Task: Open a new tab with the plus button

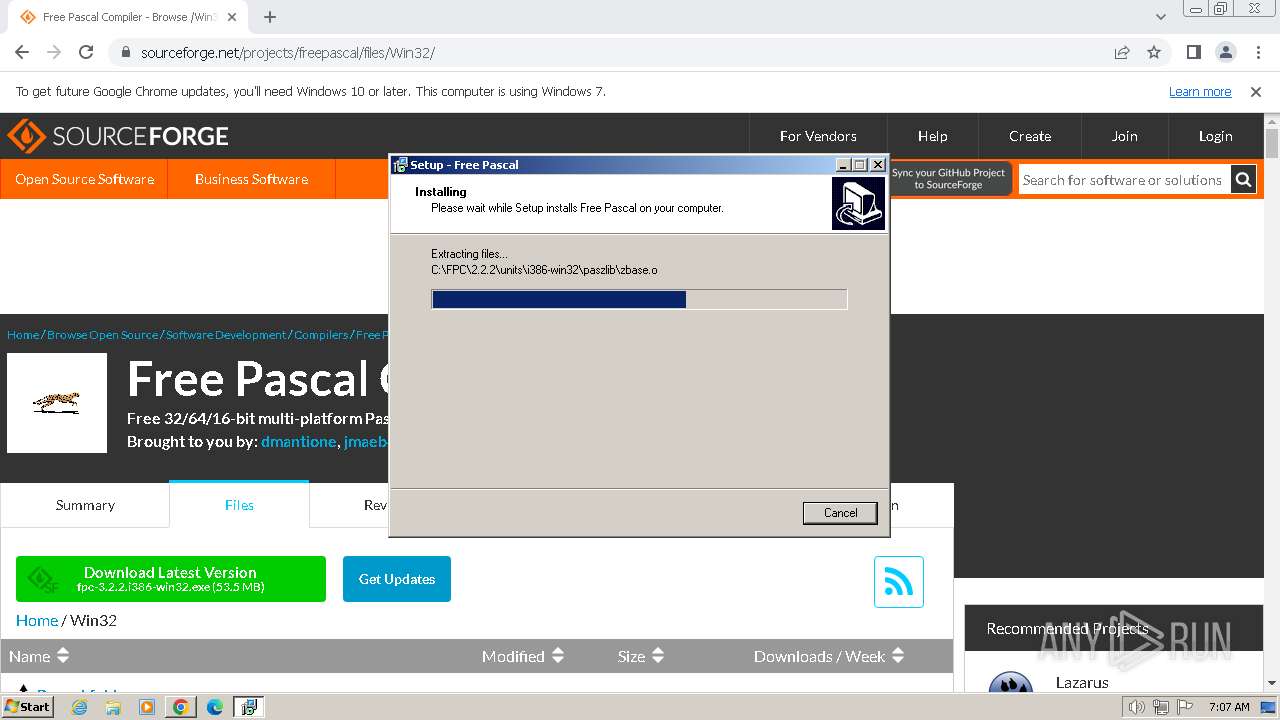Action: click(270, 17)
